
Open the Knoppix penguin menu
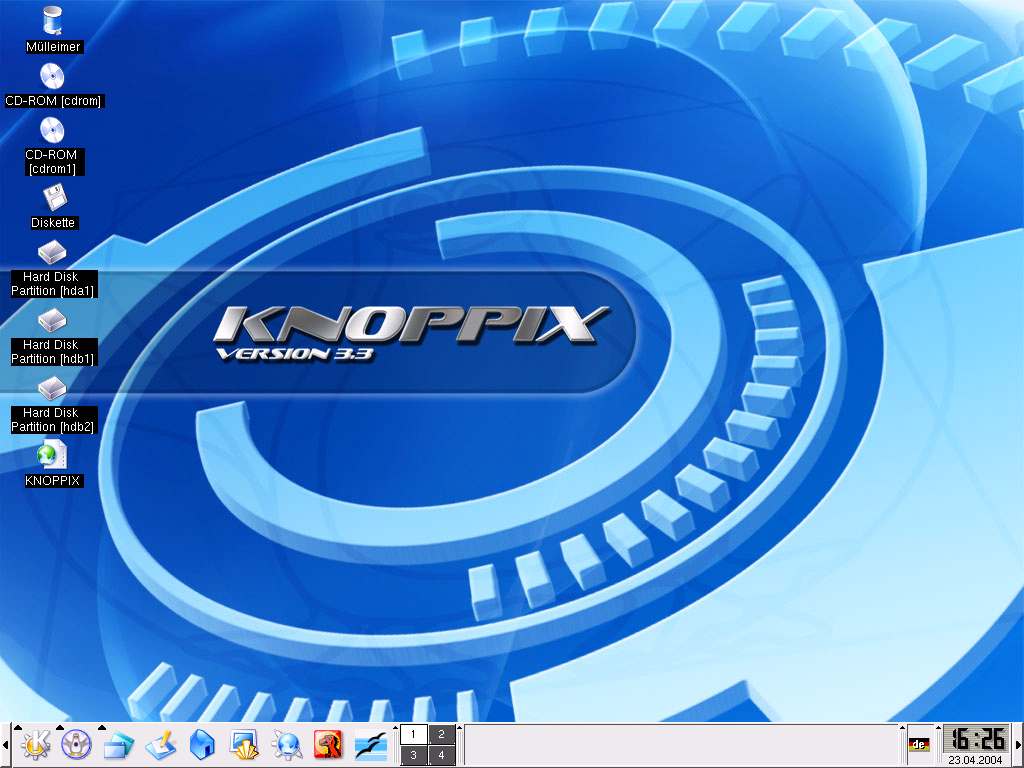tap(76, 744)
